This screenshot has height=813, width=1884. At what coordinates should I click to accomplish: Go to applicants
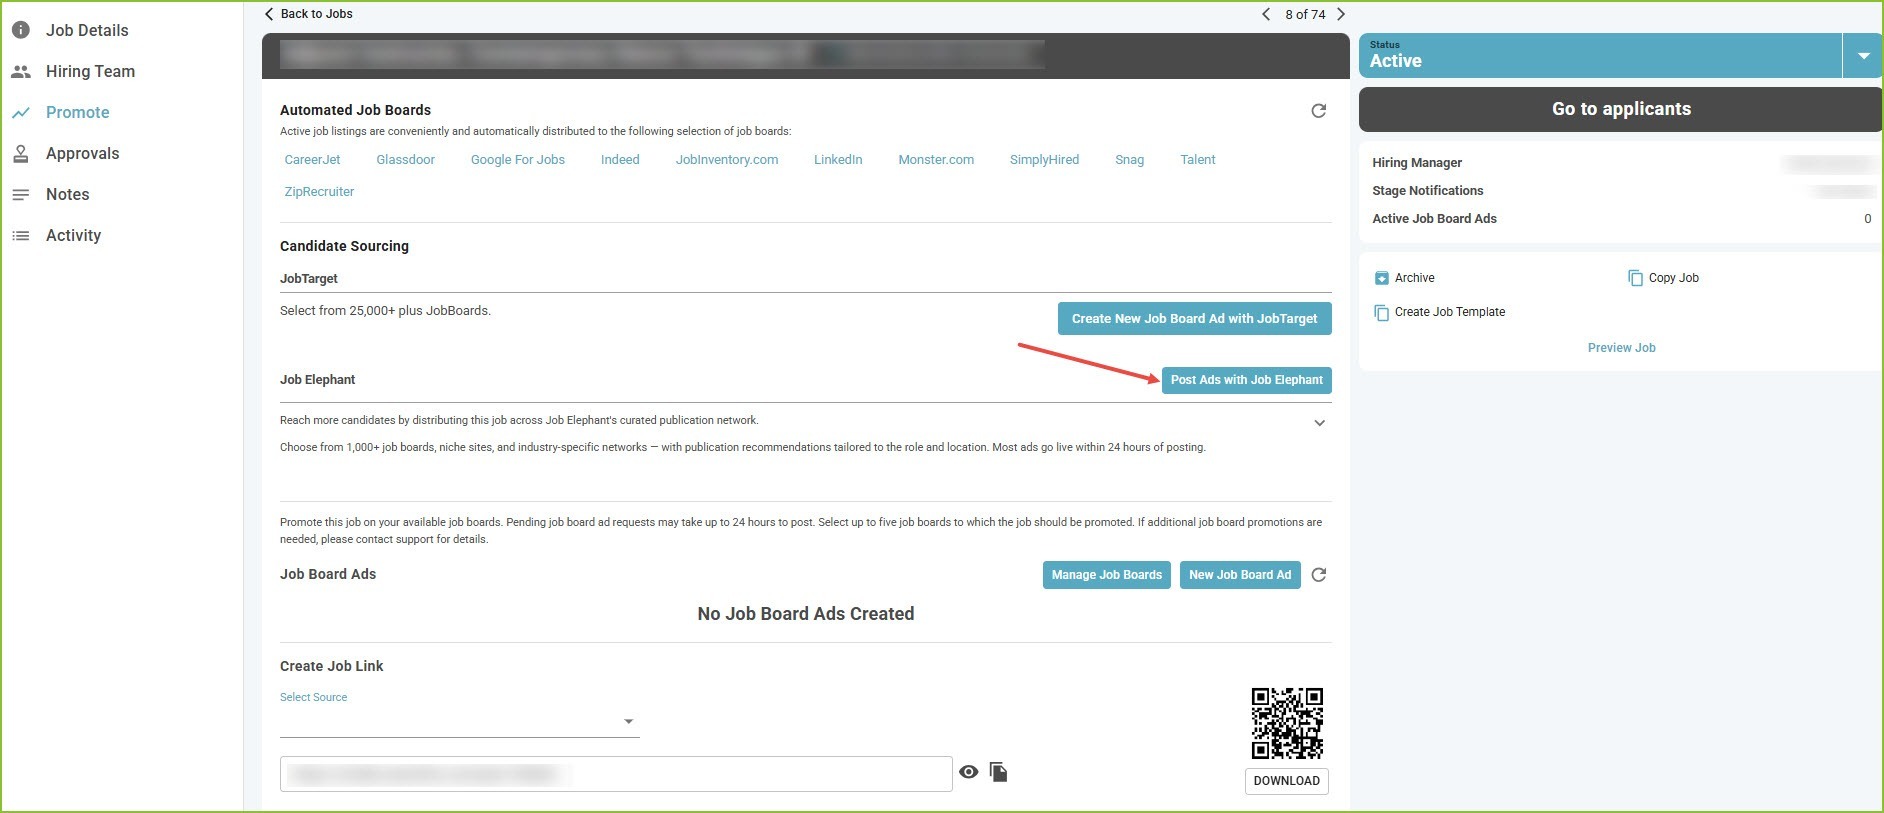(1620, 109)
